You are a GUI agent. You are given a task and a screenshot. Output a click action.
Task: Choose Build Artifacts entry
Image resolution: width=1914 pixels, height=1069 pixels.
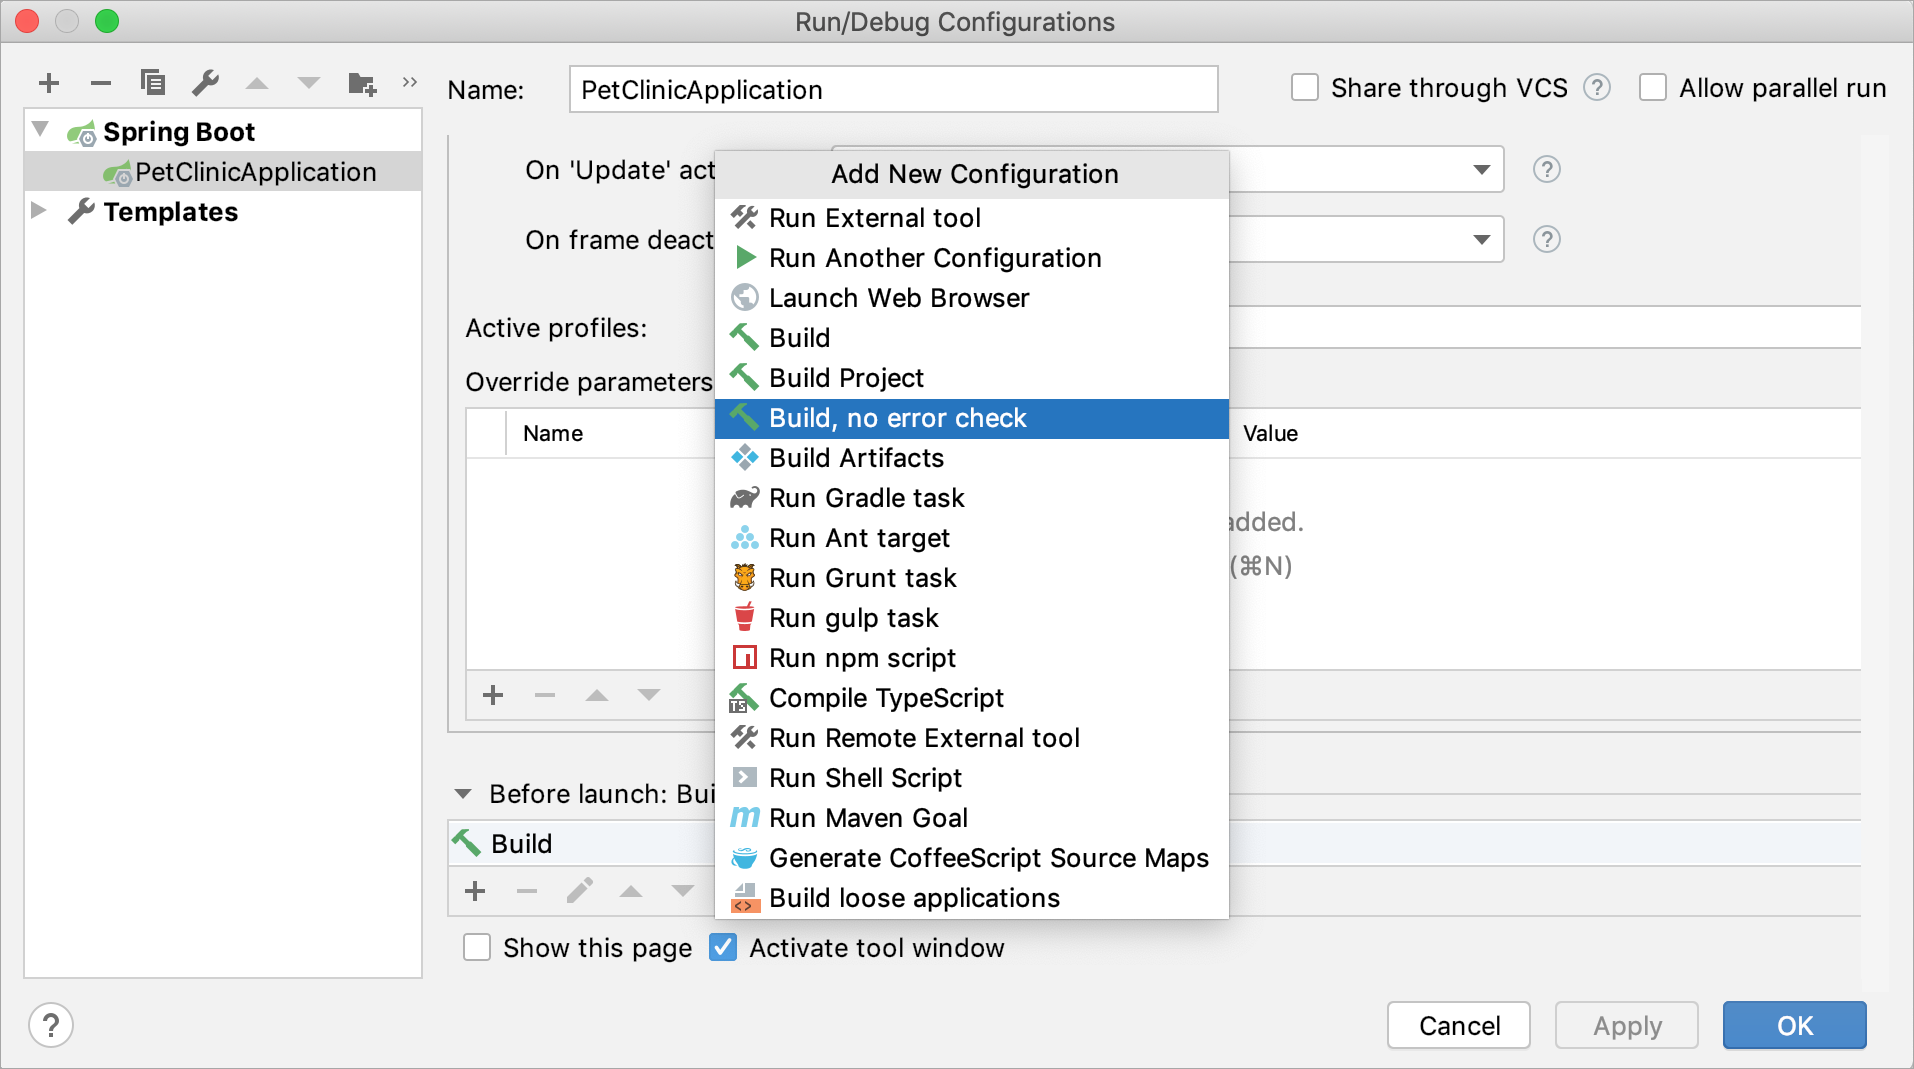(972, 458)
